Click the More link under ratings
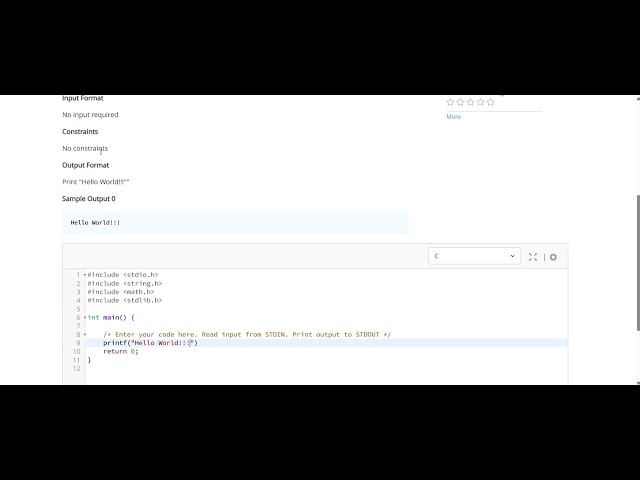This screenshot has height=480, width=640. [453, 117]
